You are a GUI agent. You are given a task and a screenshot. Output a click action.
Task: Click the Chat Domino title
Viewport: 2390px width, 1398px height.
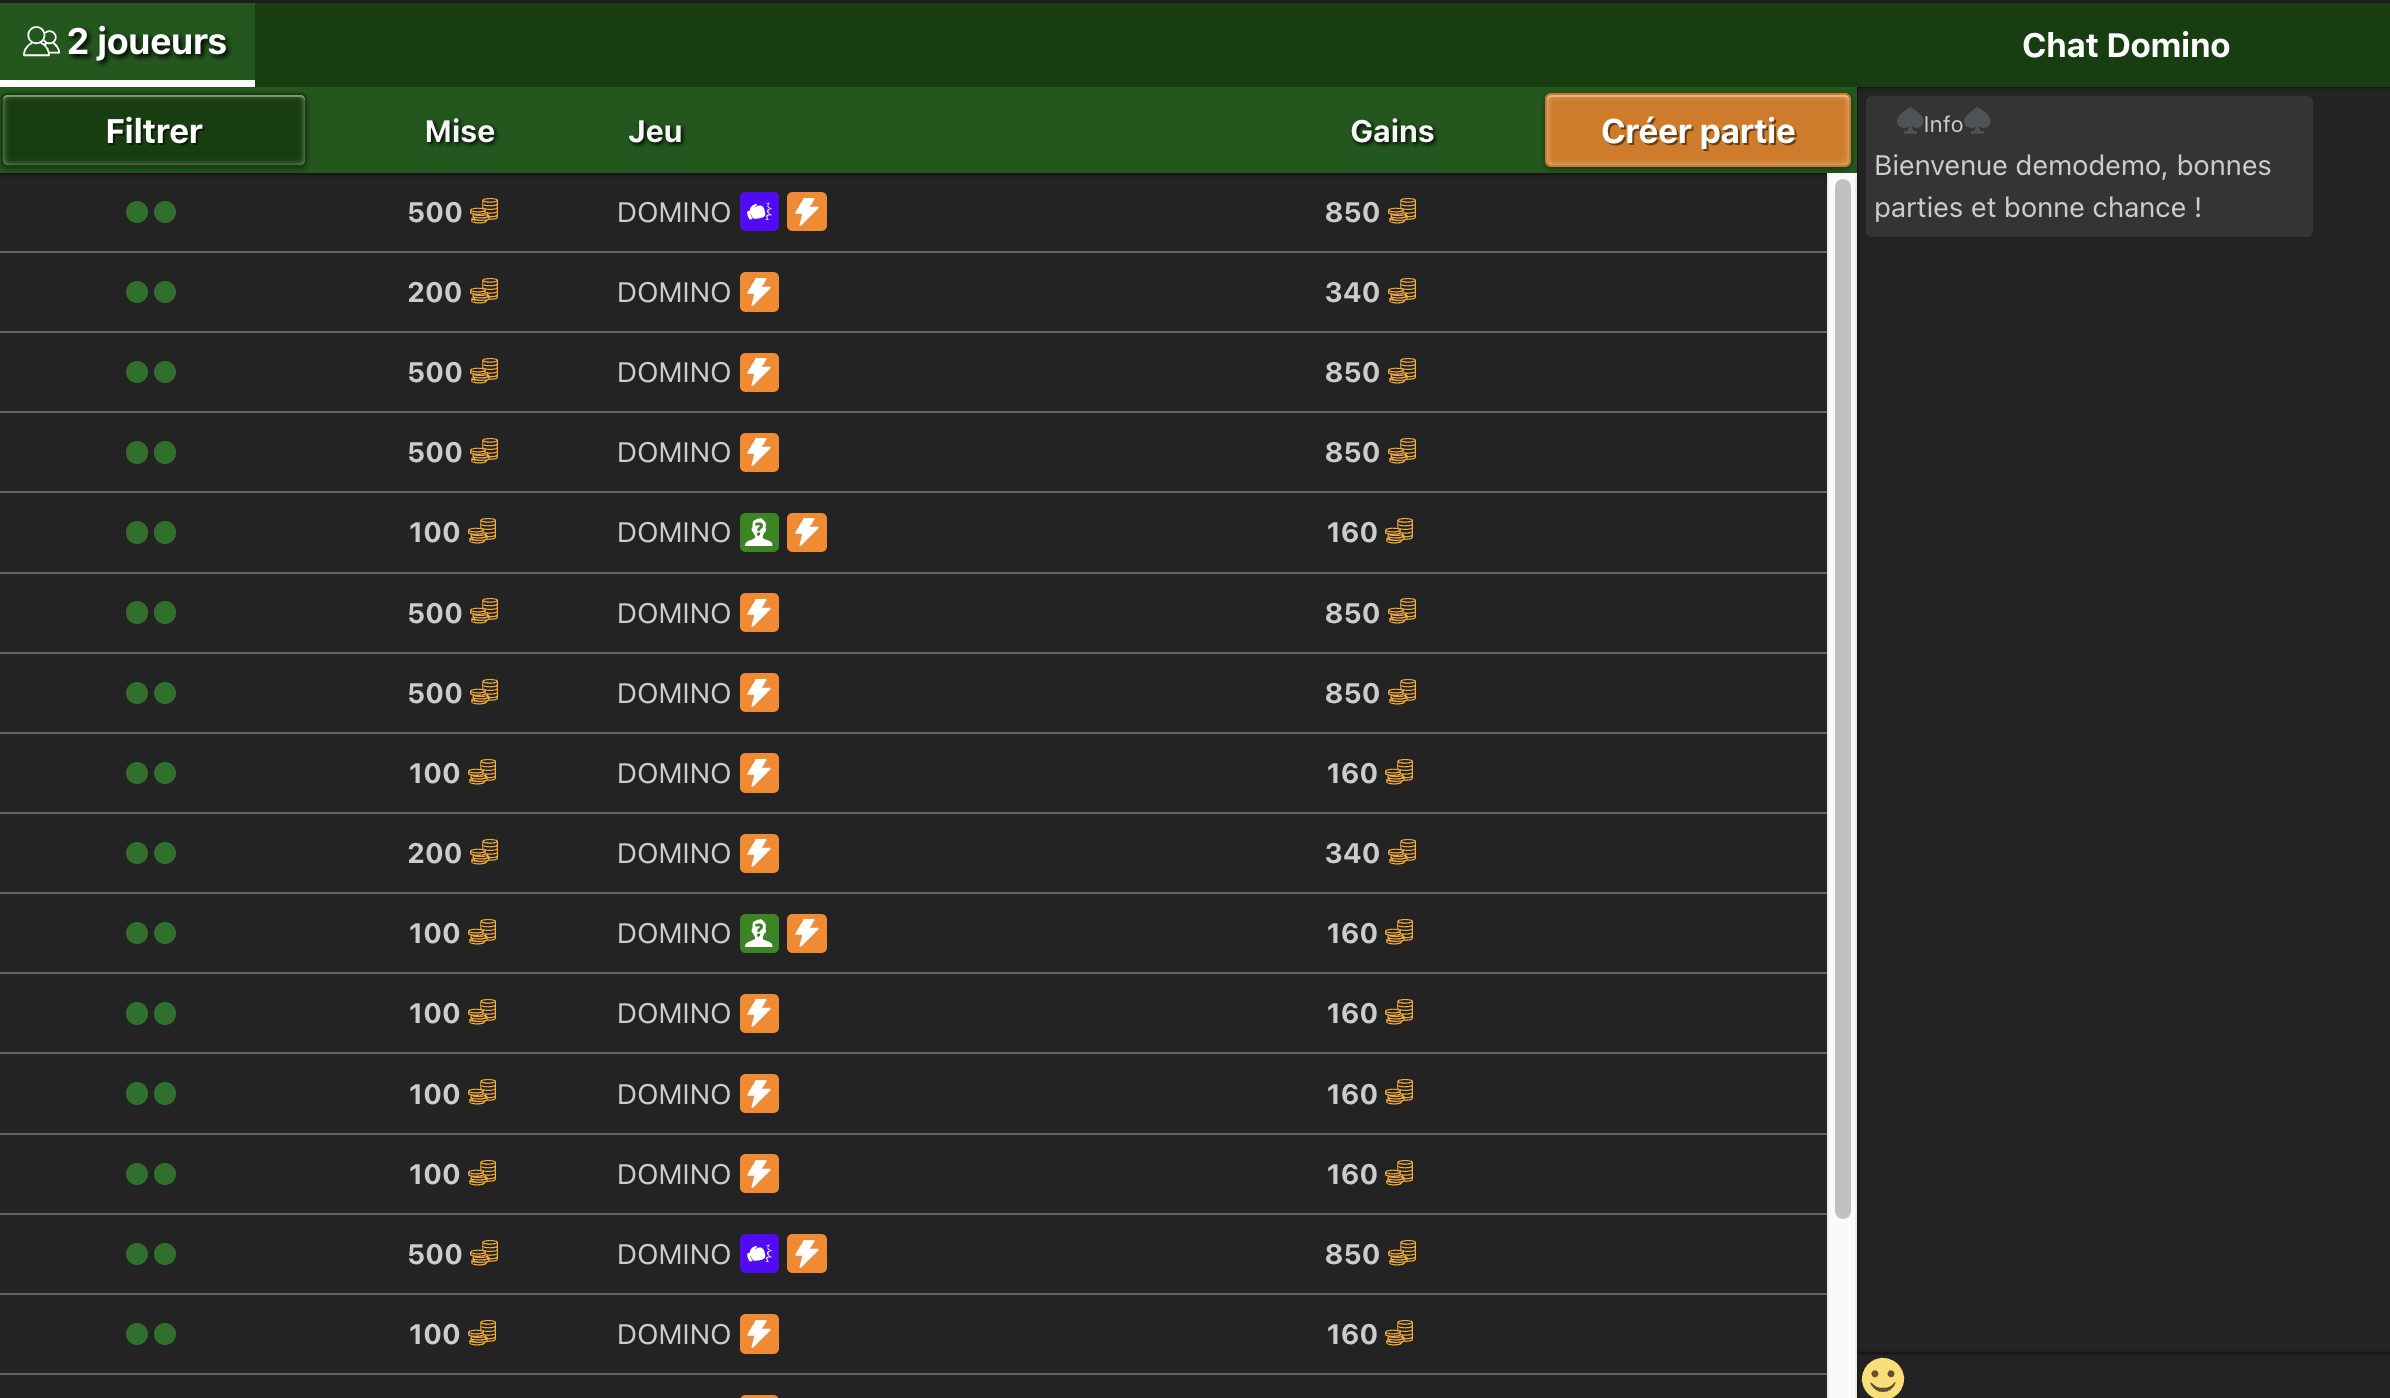point(2126,44)
